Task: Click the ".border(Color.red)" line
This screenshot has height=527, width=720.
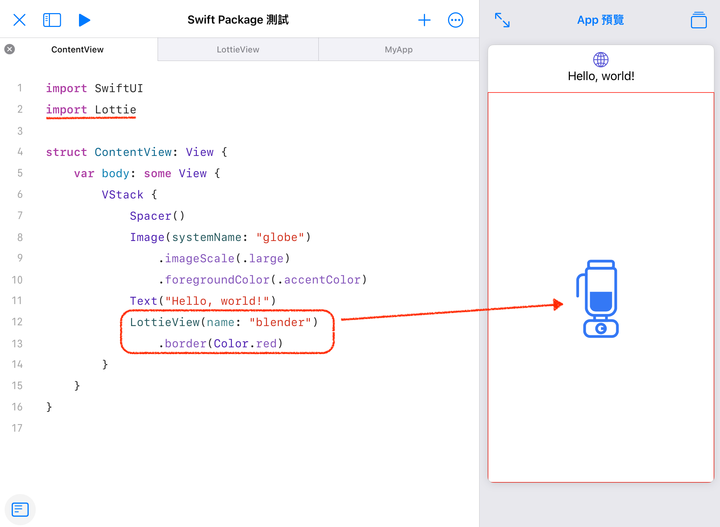Action: (220, 343)
